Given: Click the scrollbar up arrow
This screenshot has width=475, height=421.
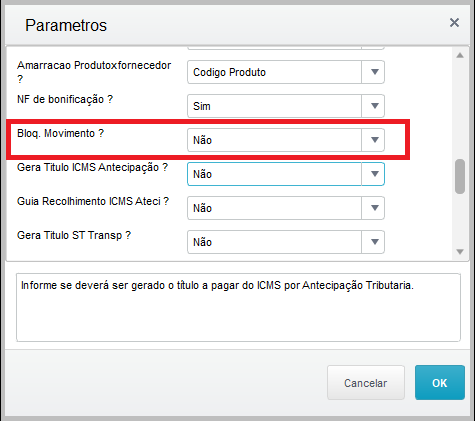Looking at the screenshot, I should pos(460,55).
